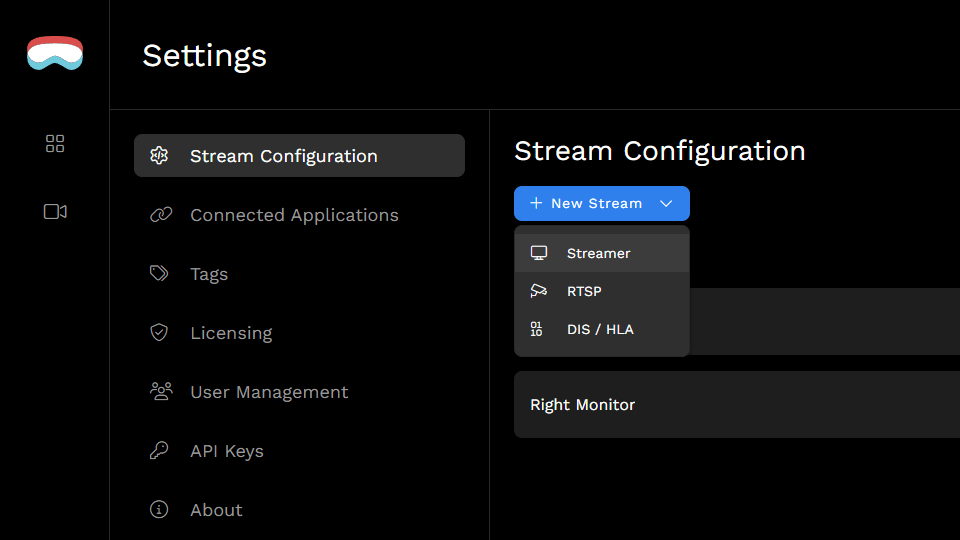Screen dimensions: 960x540
Task: Select Streamer from the dropdown
Action: 602,253
